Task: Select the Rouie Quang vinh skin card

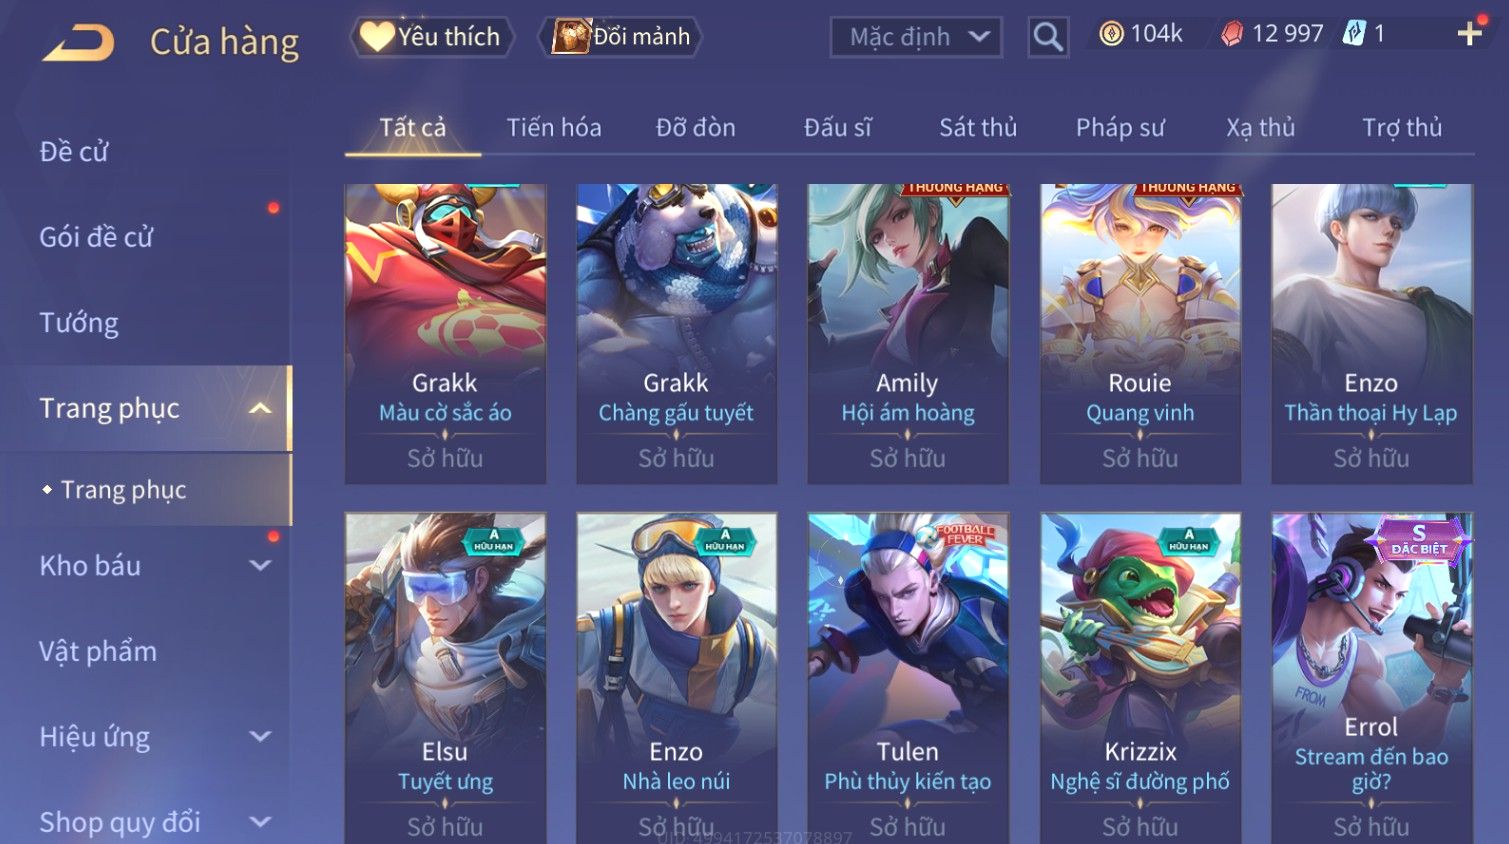Action: coord(1140,334)
